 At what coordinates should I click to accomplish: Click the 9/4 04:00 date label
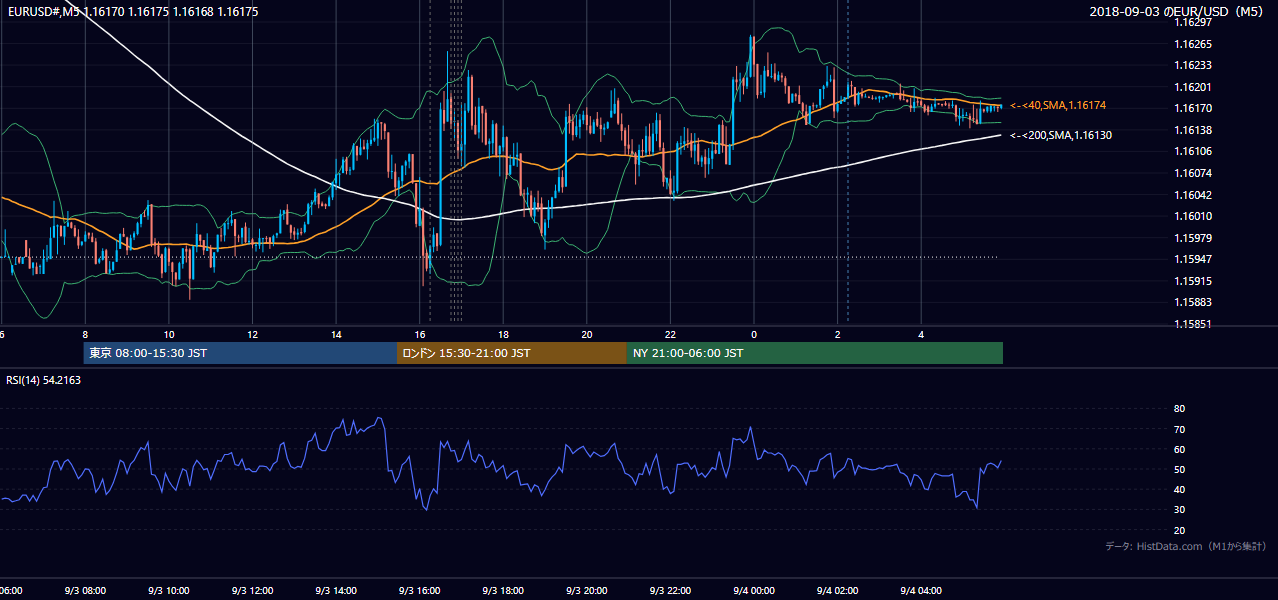point(920,590)
